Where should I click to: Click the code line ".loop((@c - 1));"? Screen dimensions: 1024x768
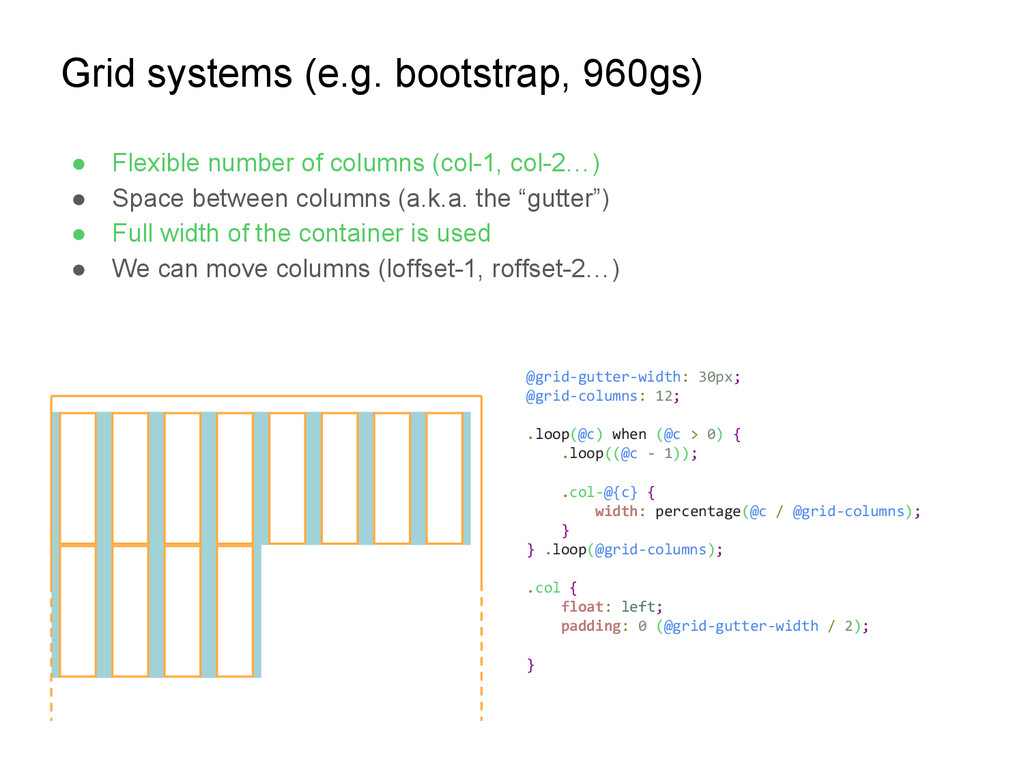(630, 454)
